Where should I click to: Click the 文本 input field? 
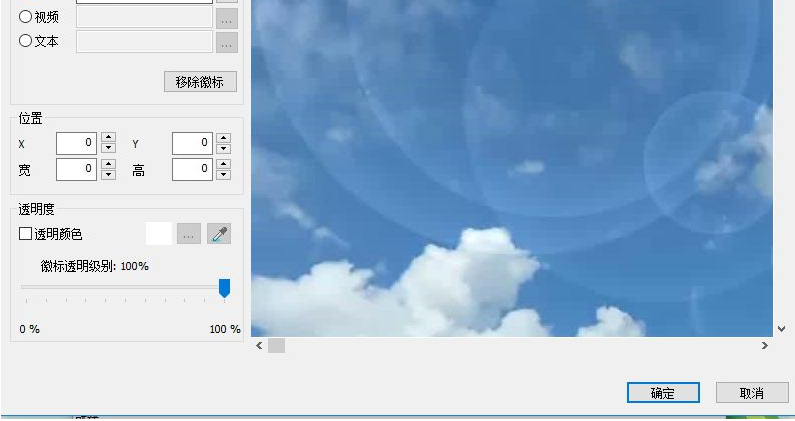(x=144, y=42)
